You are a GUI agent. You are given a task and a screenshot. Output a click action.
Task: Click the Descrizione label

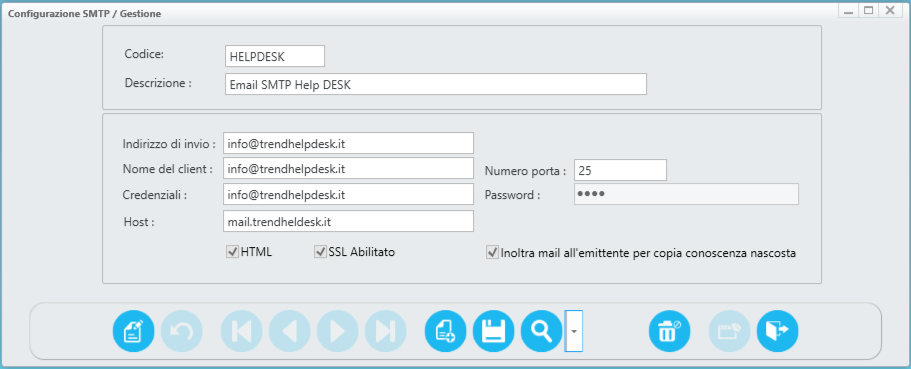click(158, 83)
